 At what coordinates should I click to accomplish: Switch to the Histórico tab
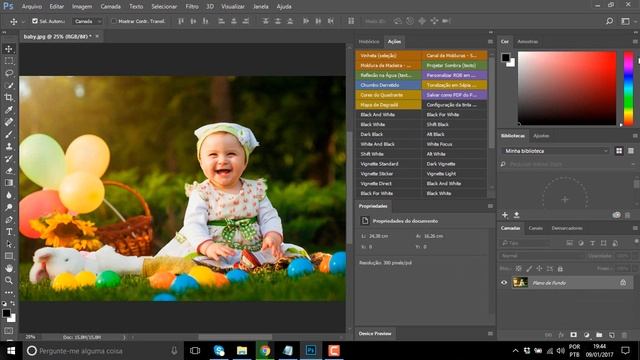(x=369, y=42)
